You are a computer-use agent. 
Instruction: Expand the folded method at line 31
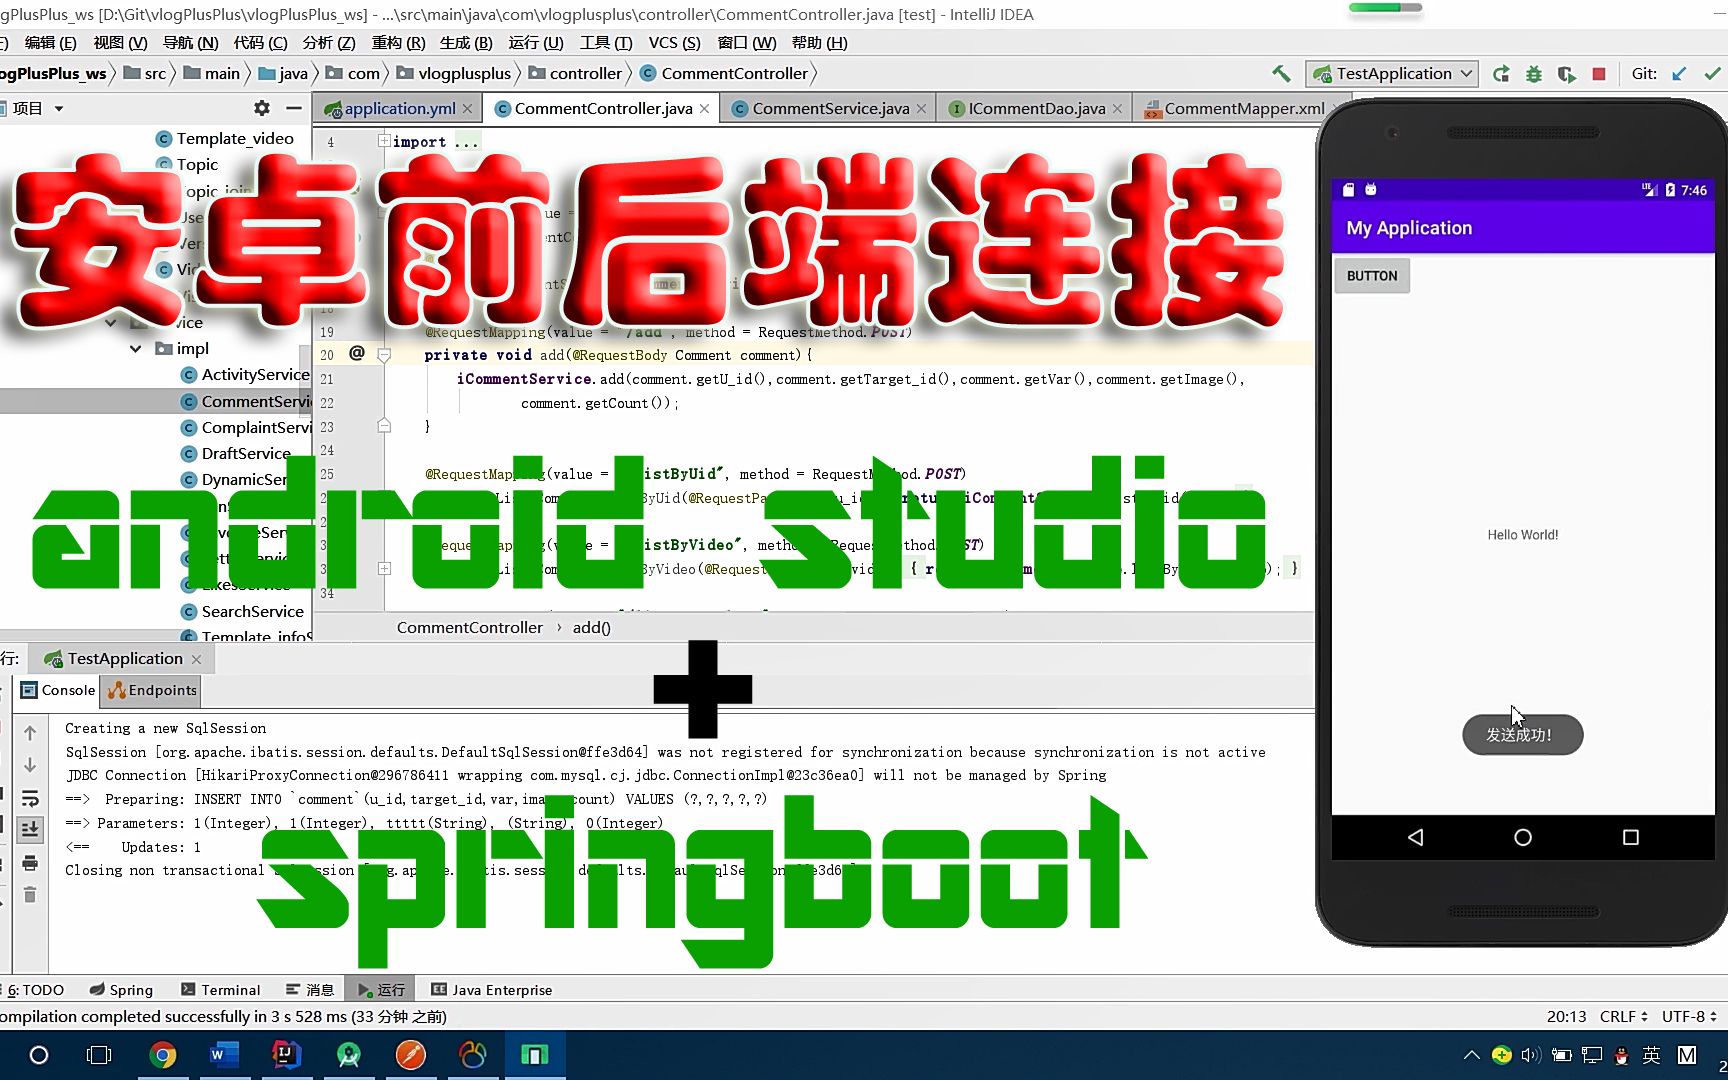coord(384,569)
